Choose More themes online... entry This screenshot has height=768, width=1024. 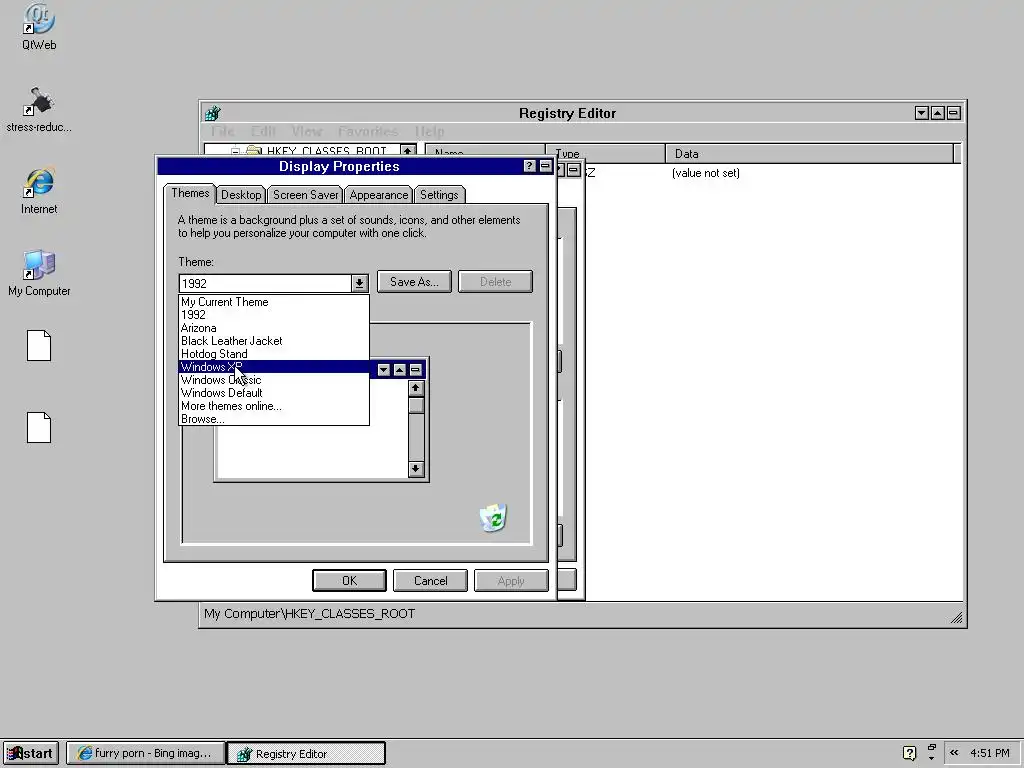[x=274, y=406]
